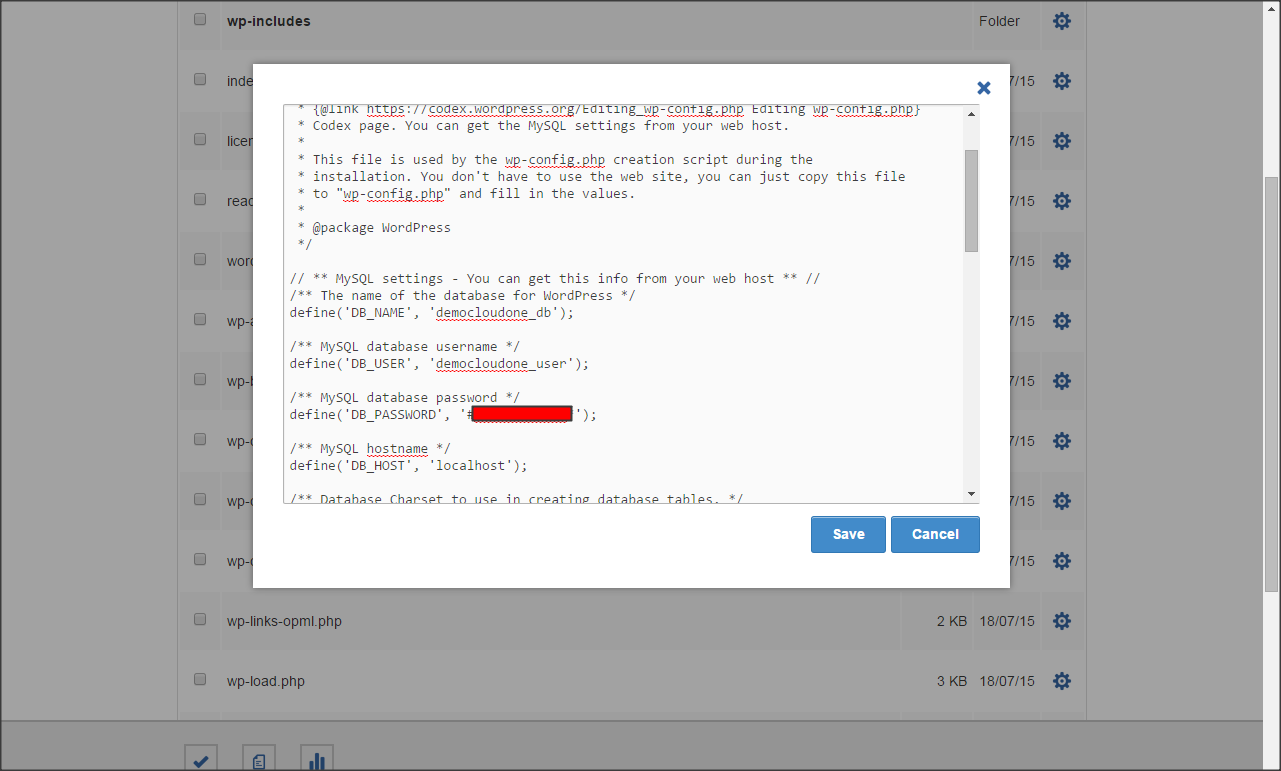Tick the checkbox for wp-includes folder
The width and height of the screenshot is (1281, 771).
(x=200, y=19)
